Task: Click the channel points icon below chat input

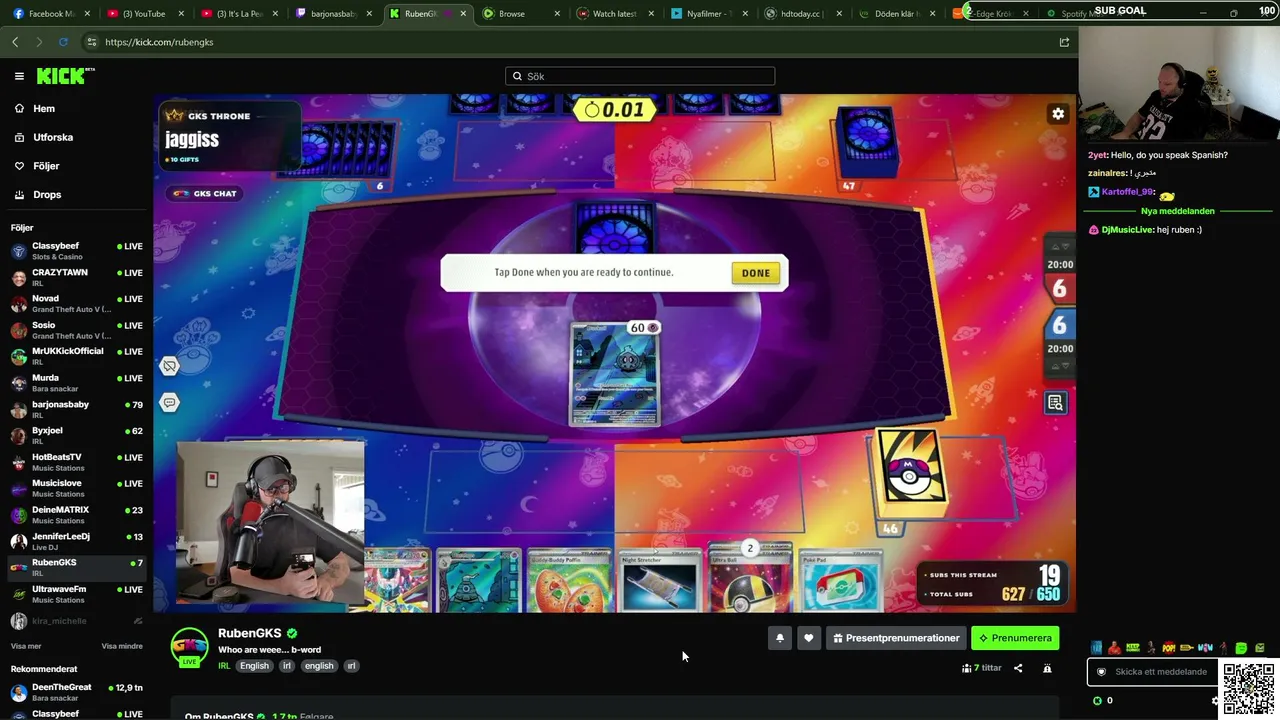Action: point(1097,700)
